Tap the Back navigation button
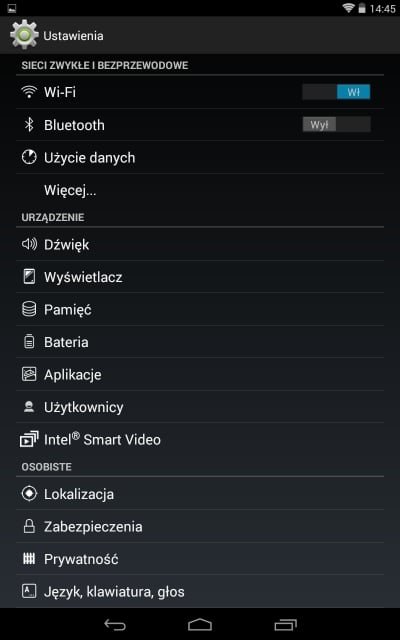Screen dimensions: 400x640 point(115,624)
